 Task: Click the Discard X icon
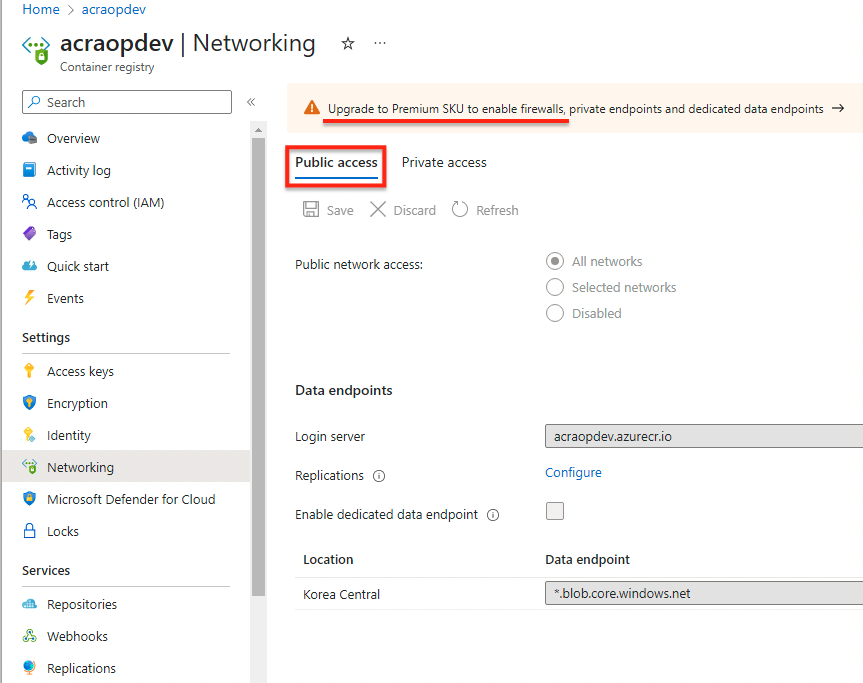click(378, 209)
